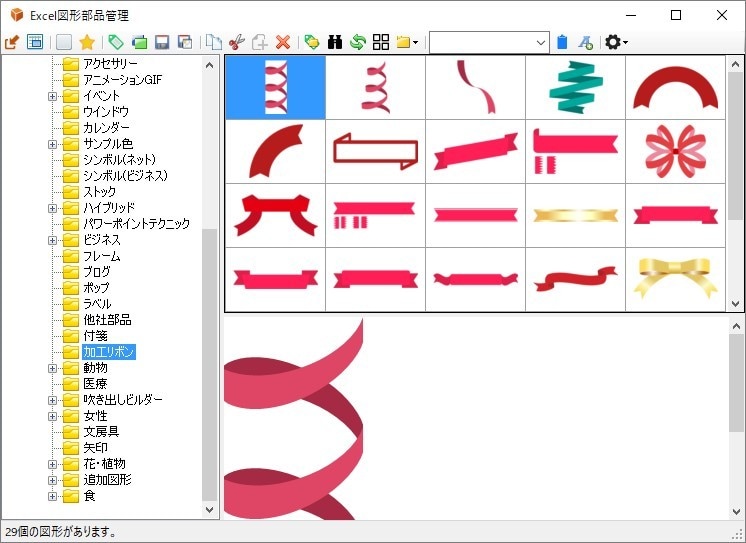This screenshot has height=543, width=746.
Task: Click the thumbnail grid scroll-down arrow
Action: tap(736, 304)
